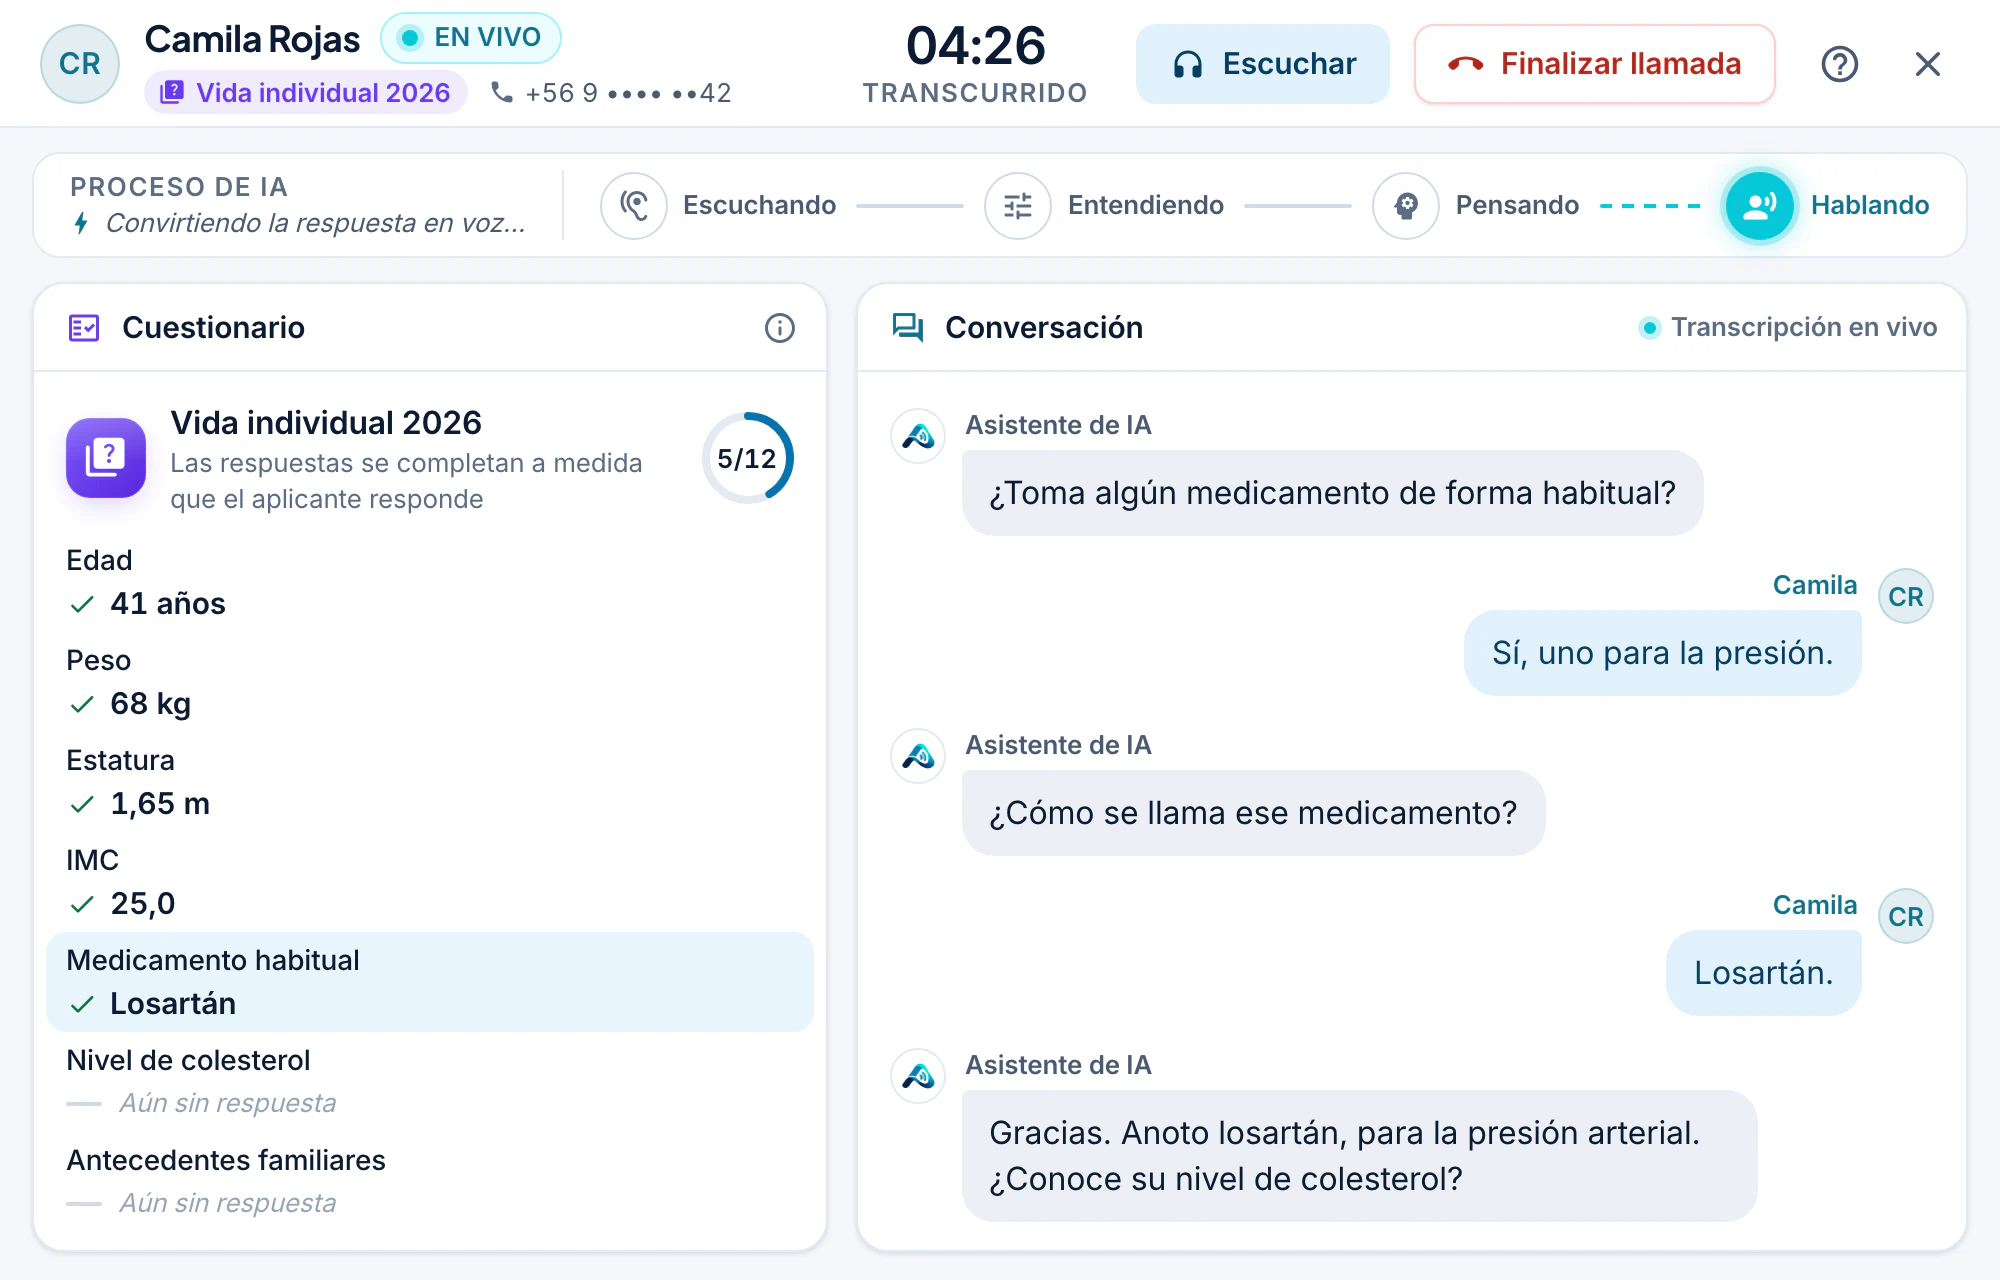Click the green checkmark beside 41 años
The image size is (2000, 1280).
[x=82, y=604]
